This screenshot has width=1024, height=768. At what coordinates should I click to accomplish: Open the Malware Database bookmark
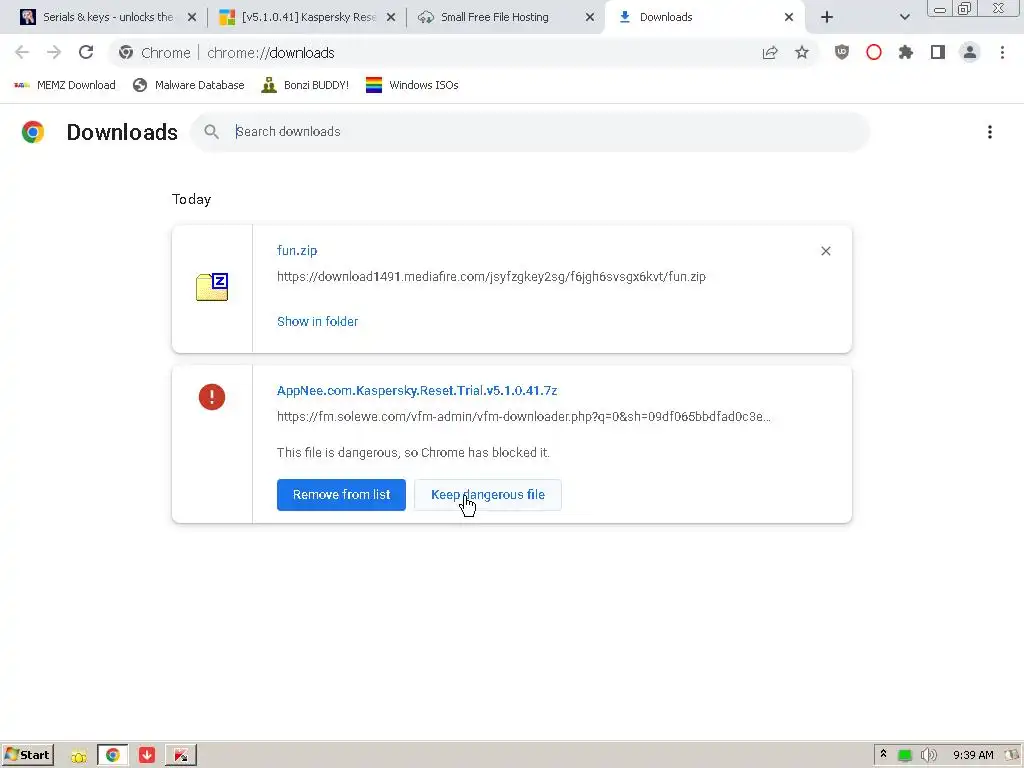click(188, 85)
